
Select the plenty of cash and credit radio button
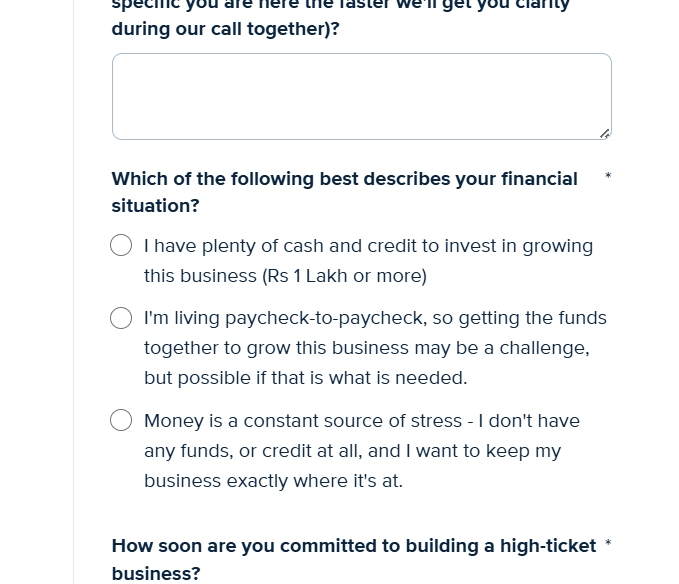click(121, 245)
